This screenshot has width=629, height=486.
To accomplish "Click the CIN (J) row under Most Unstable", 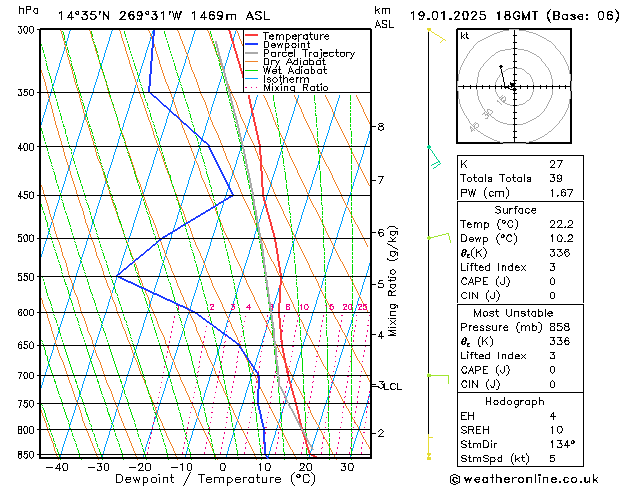I will [520, 384].
